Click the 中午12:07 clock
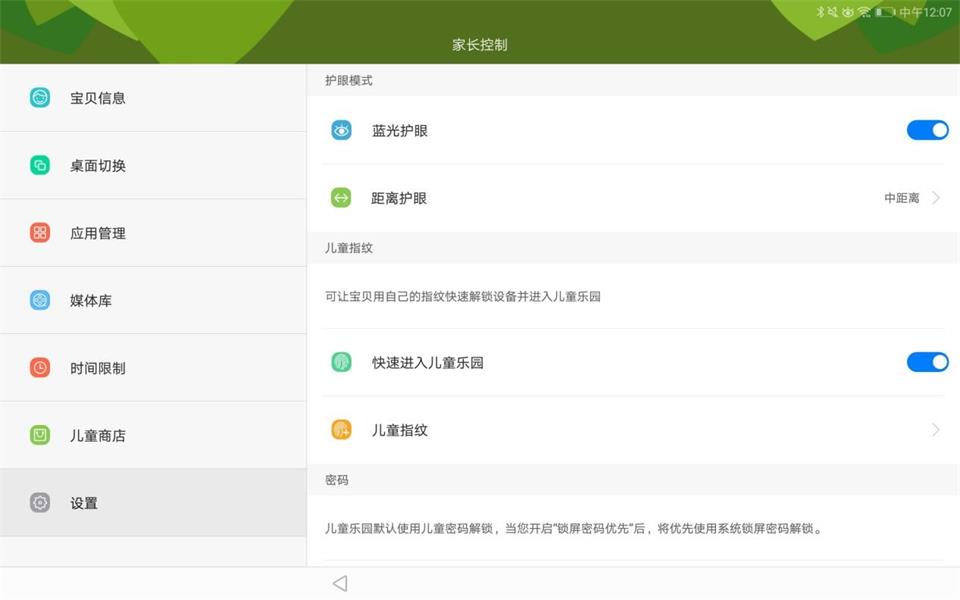The width and height of the screenshot is (960, 600). pyautogui.click(x=925, y=12)
